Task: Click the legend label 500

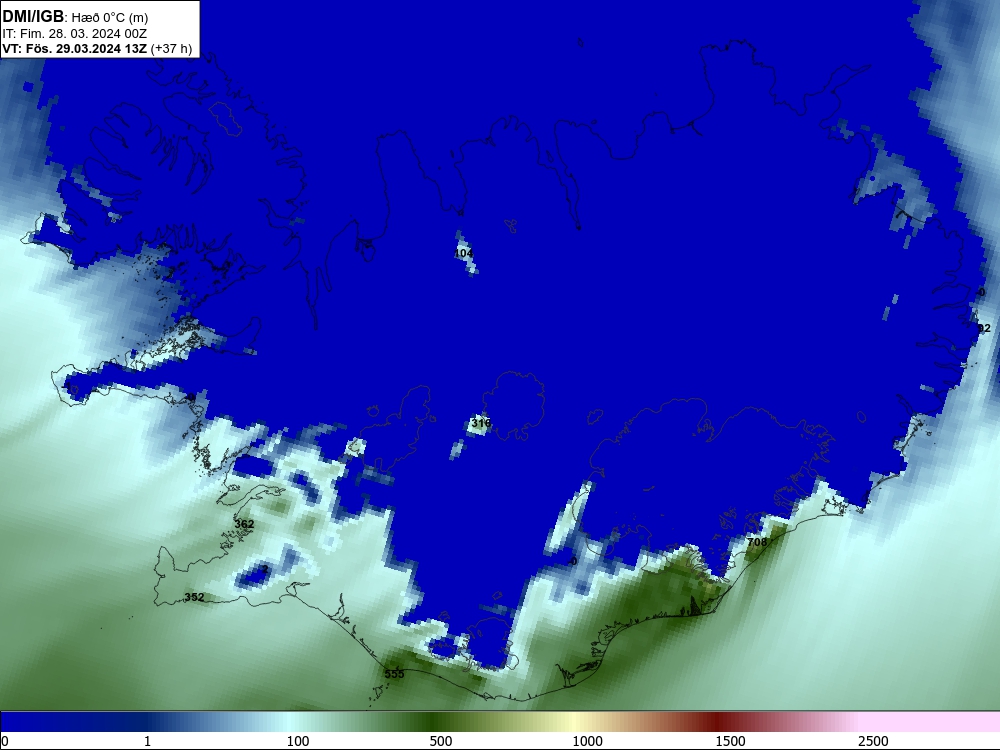Action: [441, 741]
